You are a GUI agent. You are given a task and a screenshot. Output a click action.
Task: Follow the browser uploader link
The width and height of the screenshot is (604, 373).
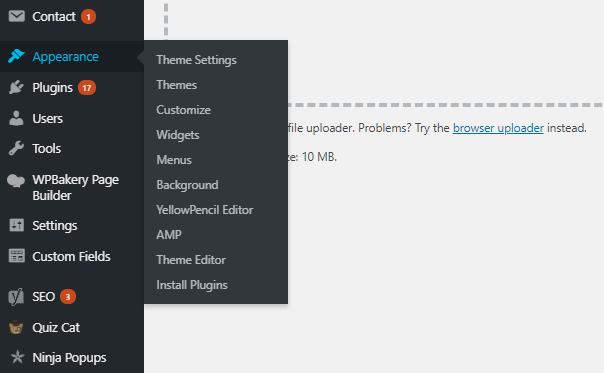coord(498,128)
